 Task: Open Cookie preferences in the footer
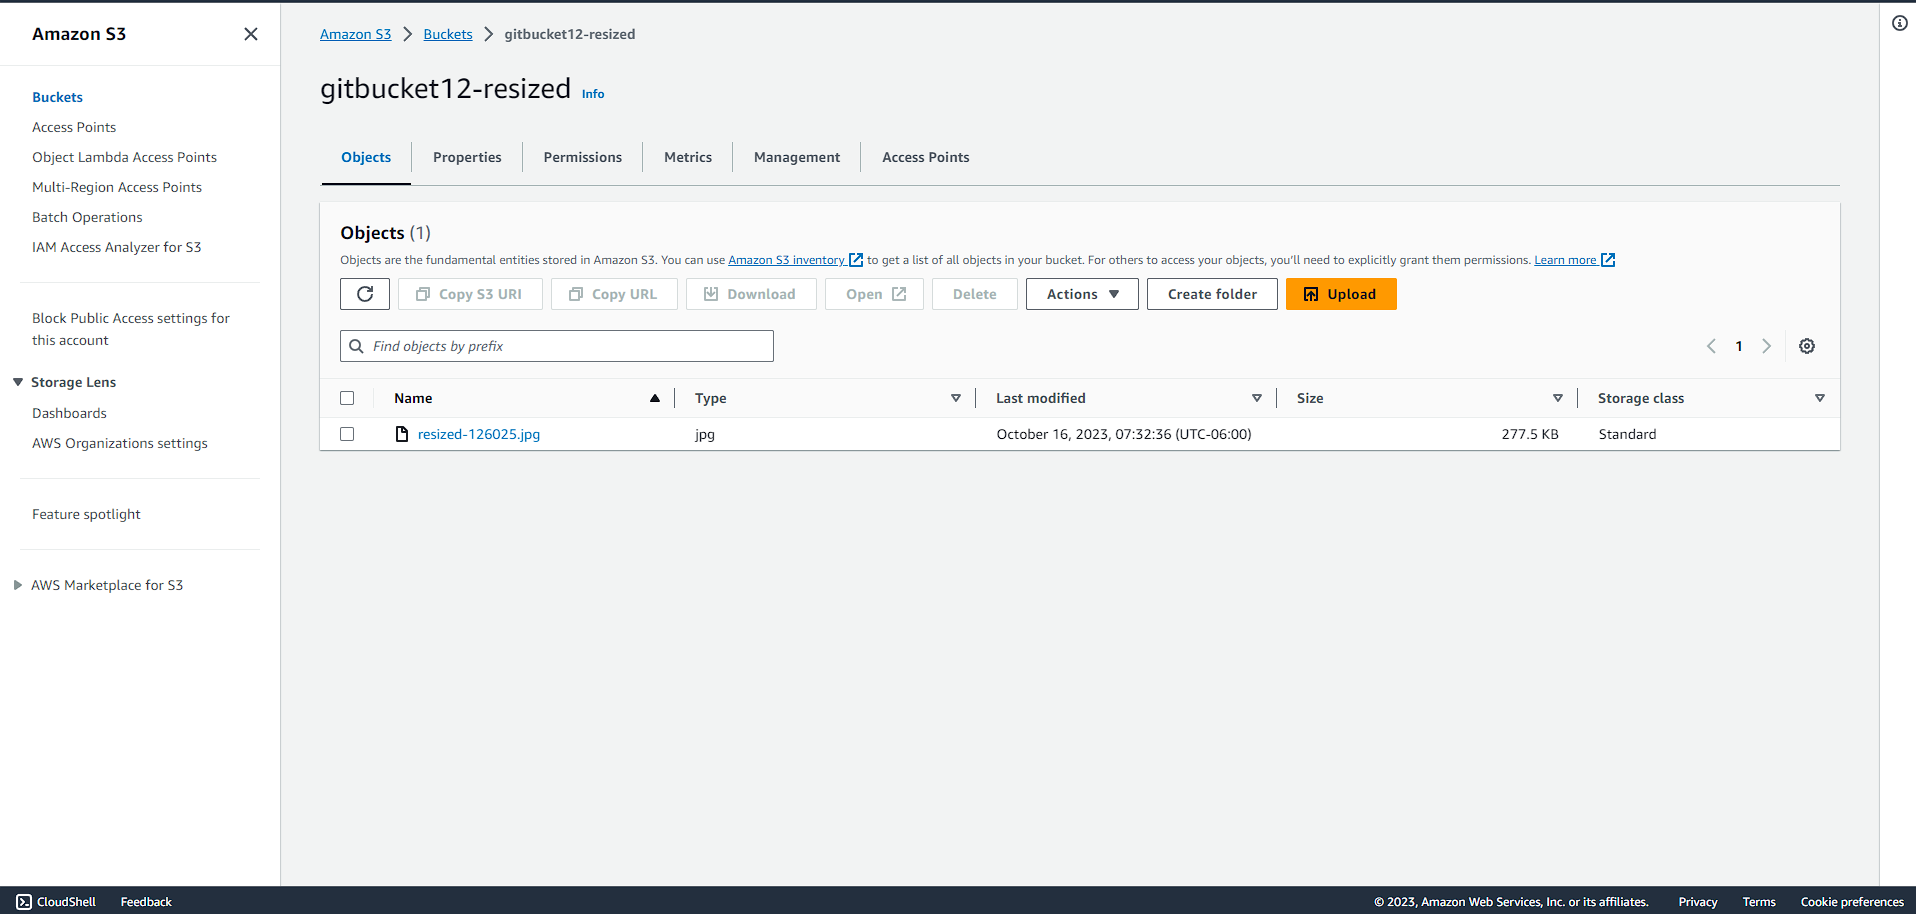[x=1852, y=902]
